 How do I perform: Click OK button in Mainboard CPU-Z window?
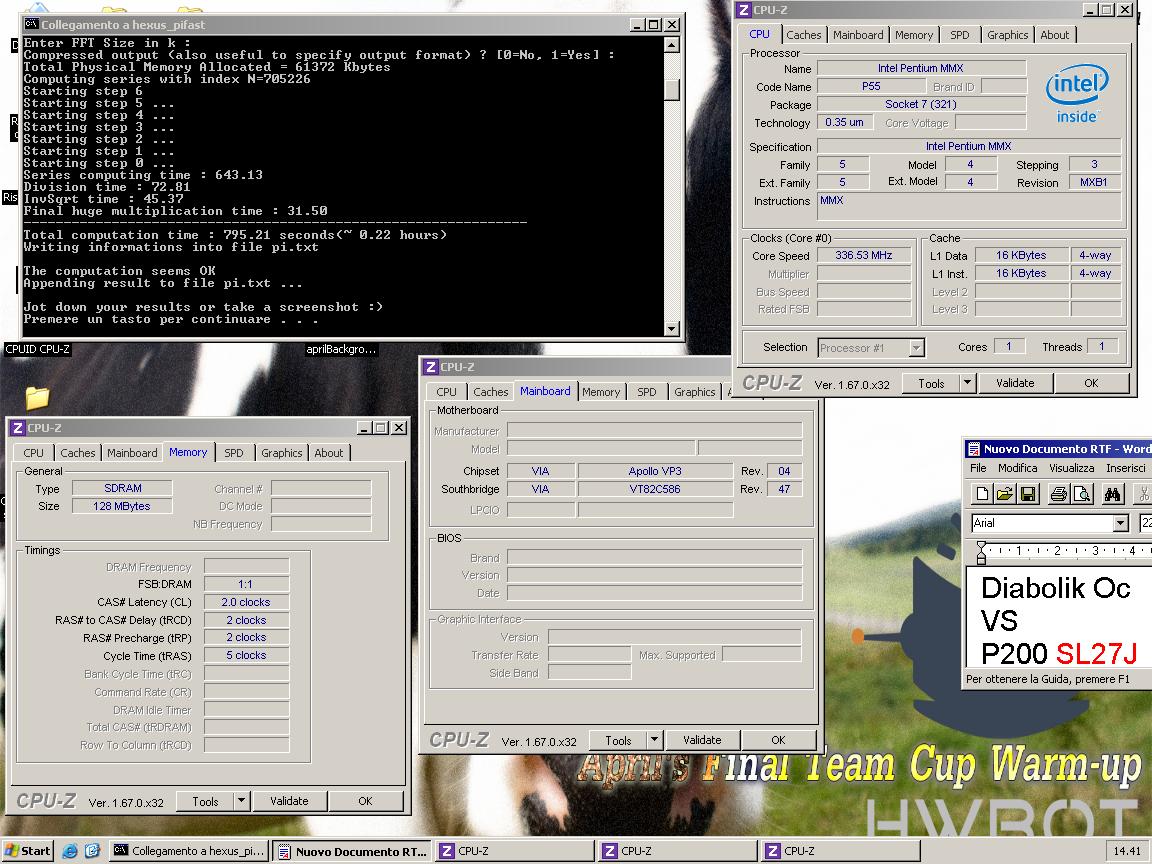778,740
